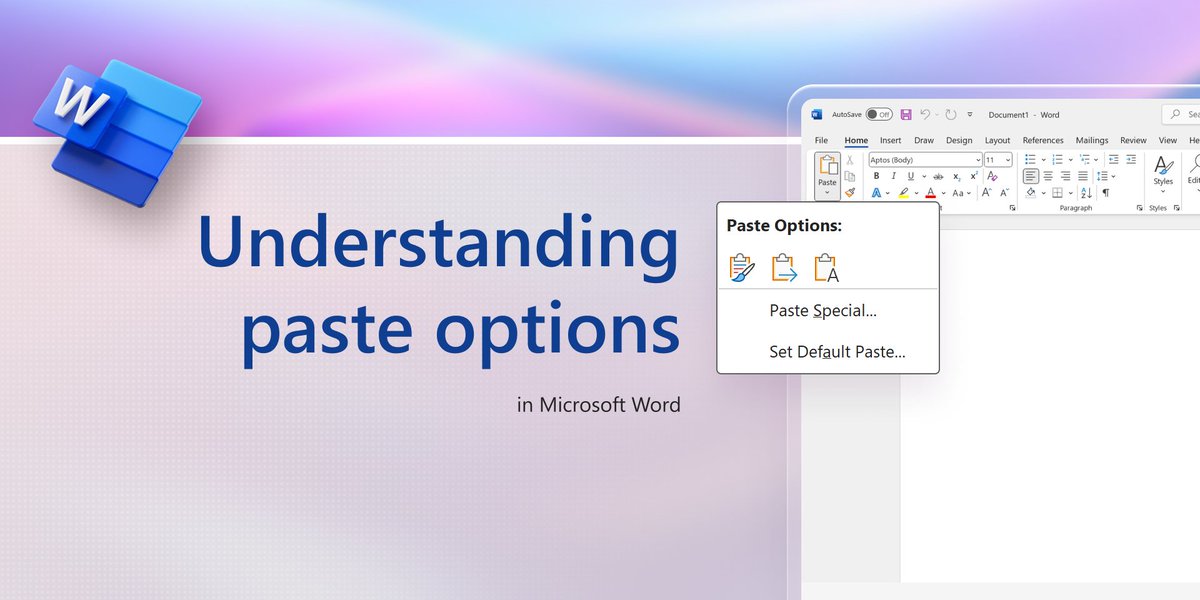Toggle Subscript formatting
This screenshot has height=600, width=1200.
(x=957, y=177)
